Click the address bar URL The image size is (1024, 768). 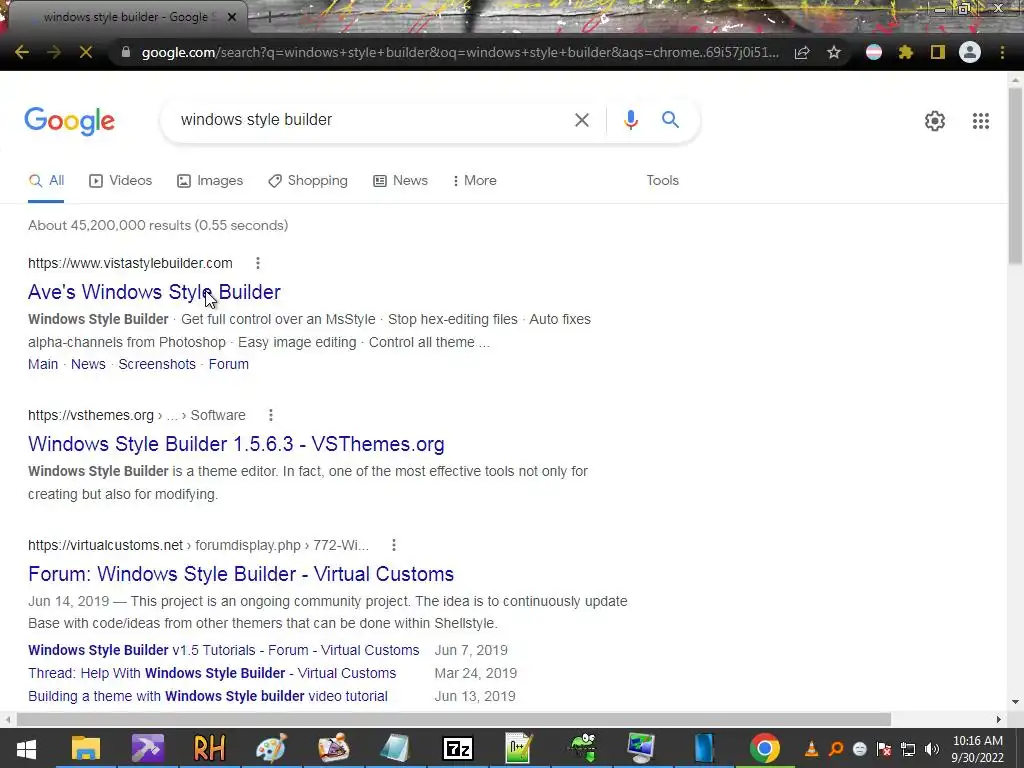coord(460,52)
